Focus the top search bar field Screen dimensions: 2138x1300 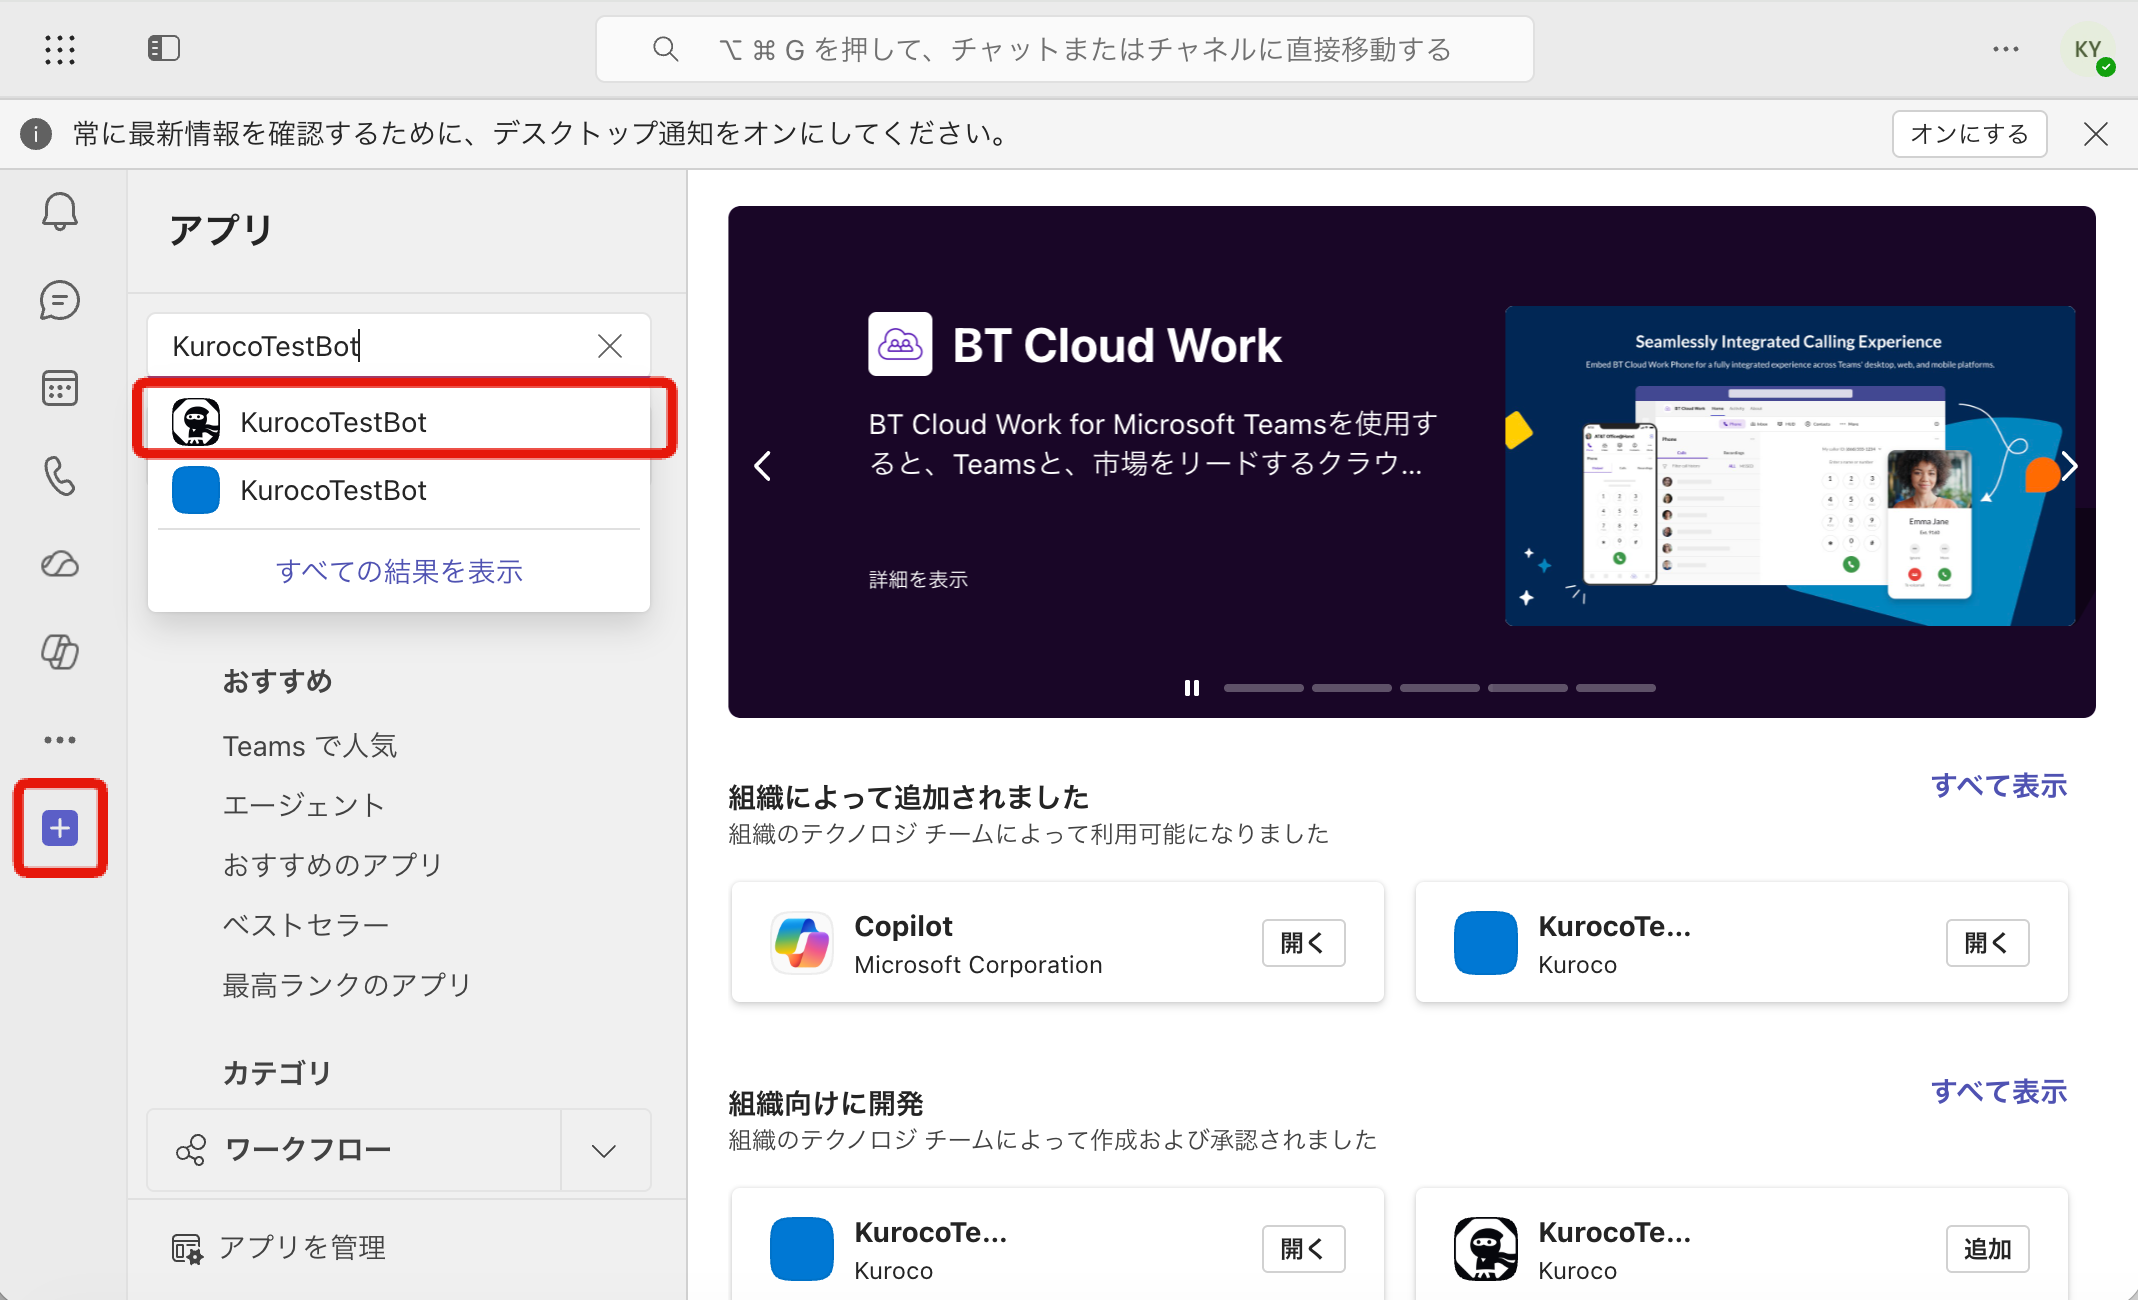coord(1065,49)
